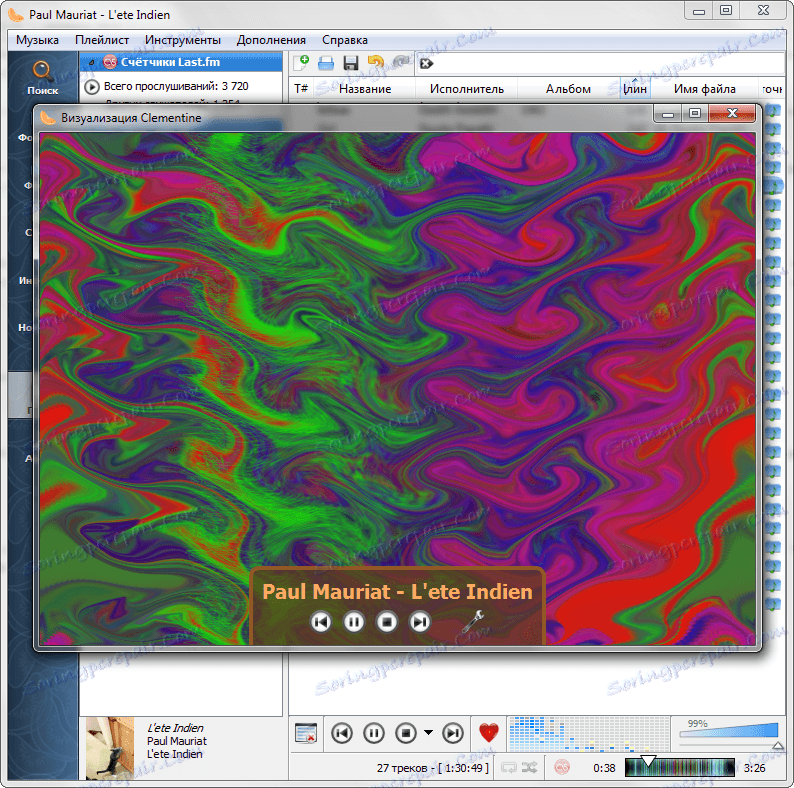The width and height of the screenshot is (794, 788).
Task: Skip to next track in main player
Action: point(453,733)
